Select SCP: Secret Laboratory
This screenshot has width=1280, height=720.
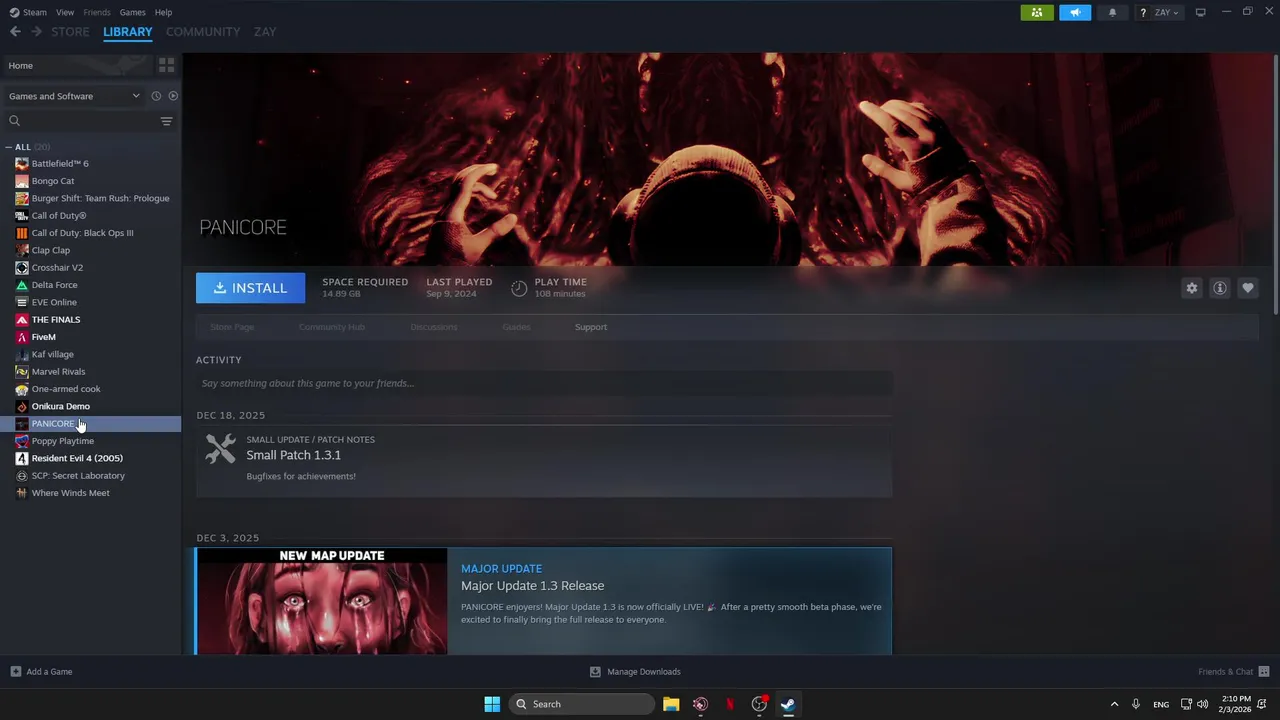90,476
